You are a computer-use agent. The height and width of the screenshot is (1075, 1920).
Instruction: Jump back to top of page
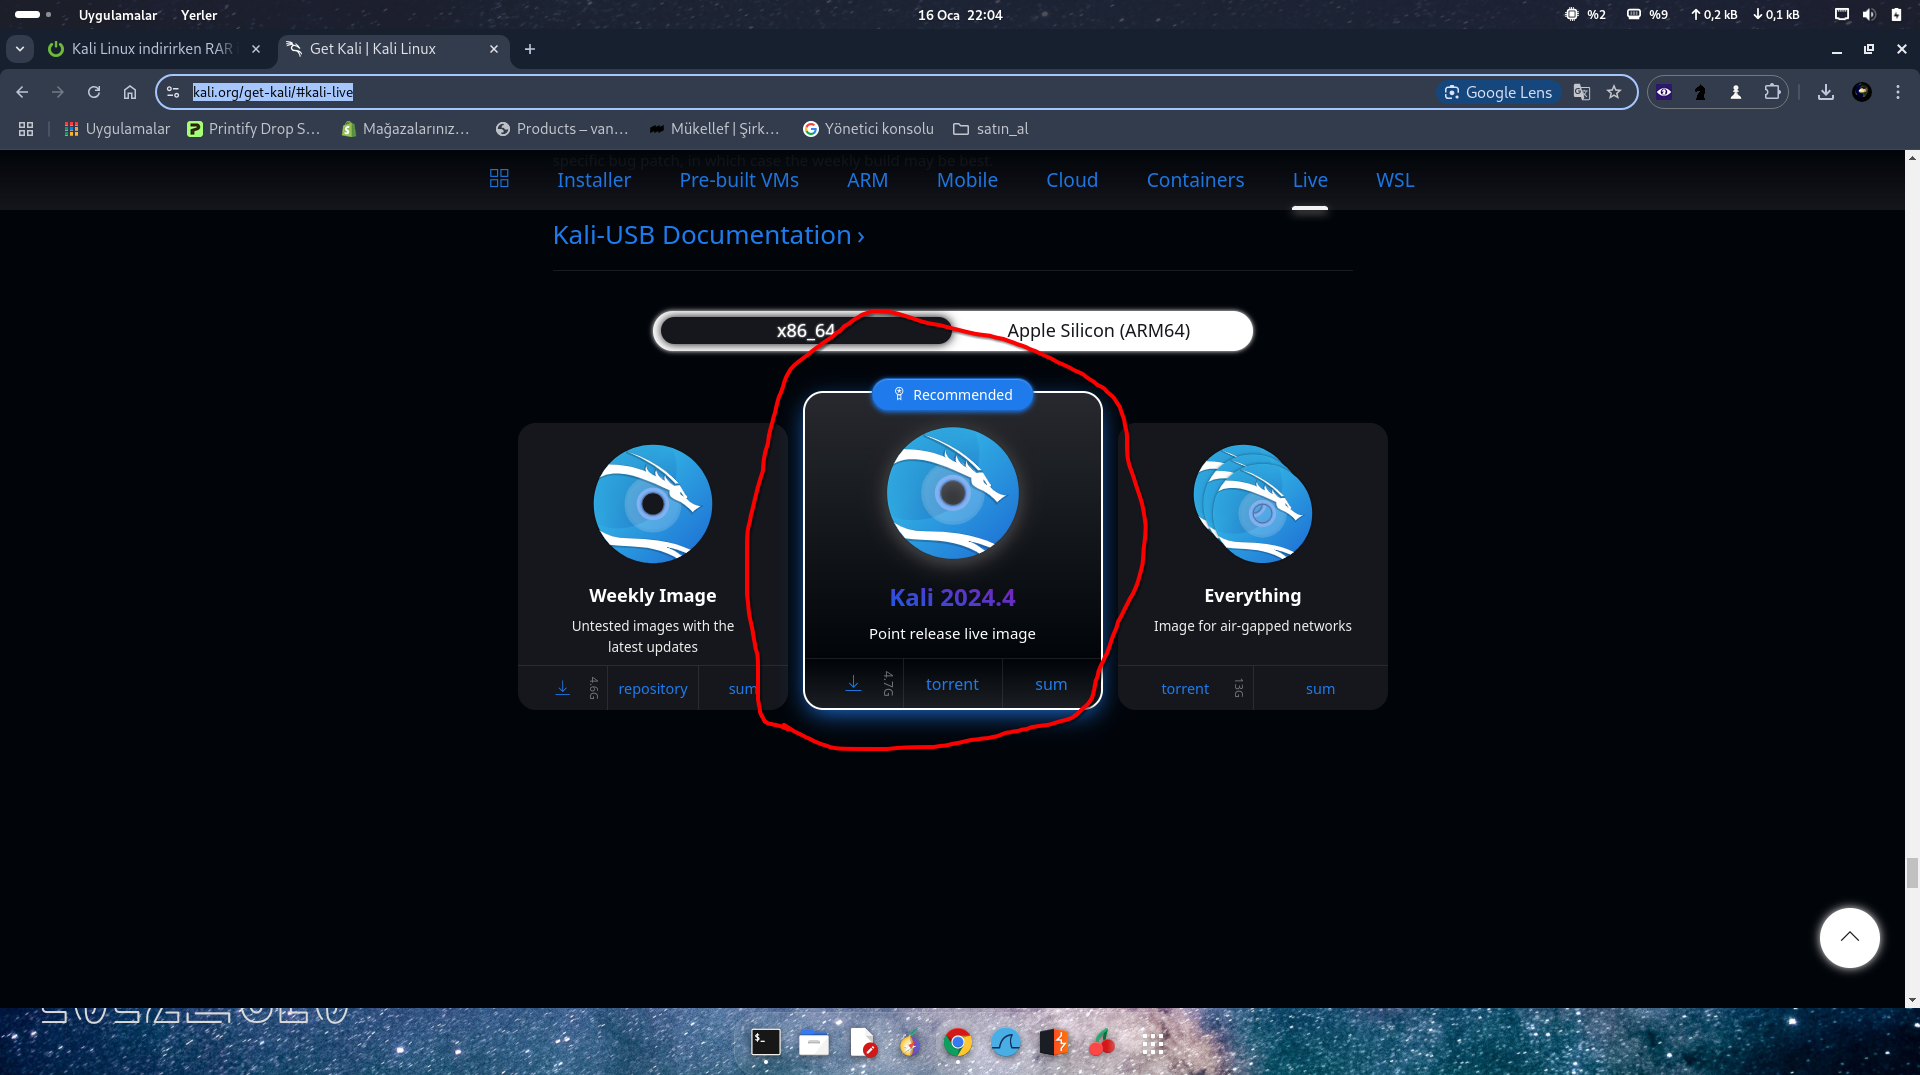click(1850, 938)
